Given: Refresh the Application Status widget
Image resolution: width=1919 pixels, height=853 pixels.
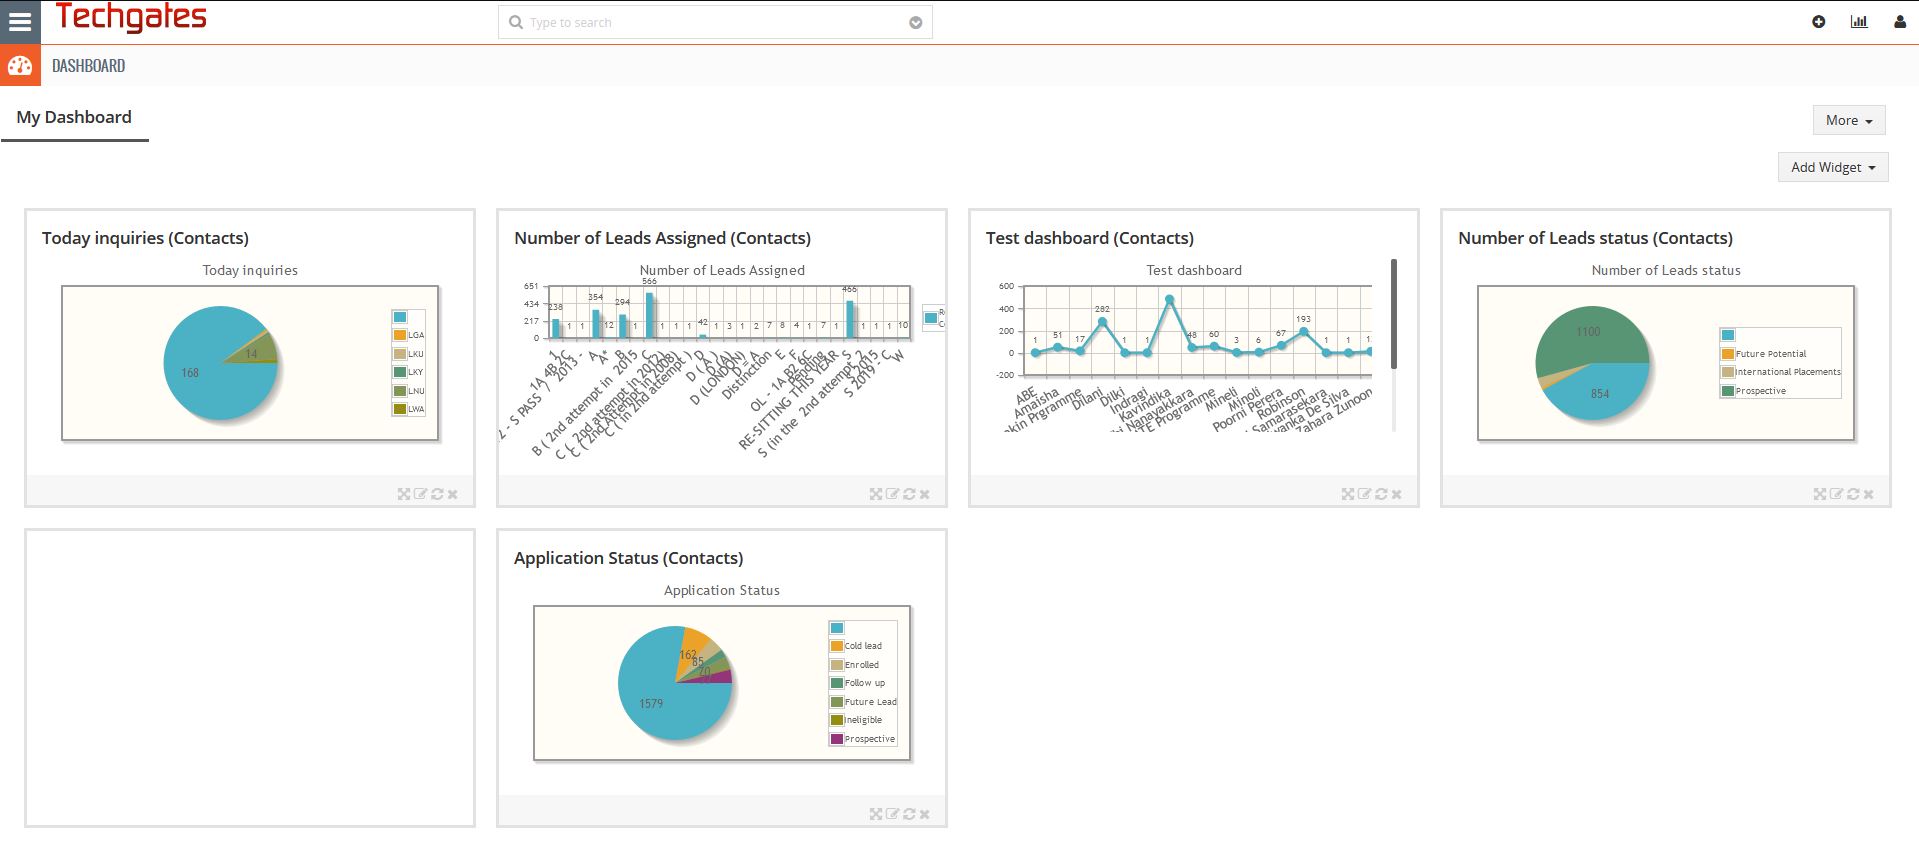Looking at the screenshot, I should 909,814.
